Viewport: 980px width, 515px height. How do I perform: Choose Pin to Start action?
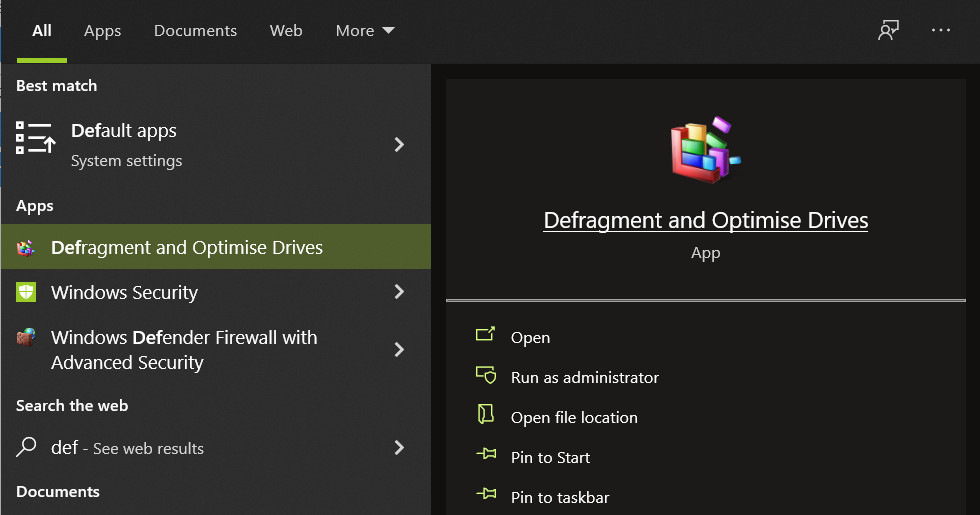tap(550, 457)
